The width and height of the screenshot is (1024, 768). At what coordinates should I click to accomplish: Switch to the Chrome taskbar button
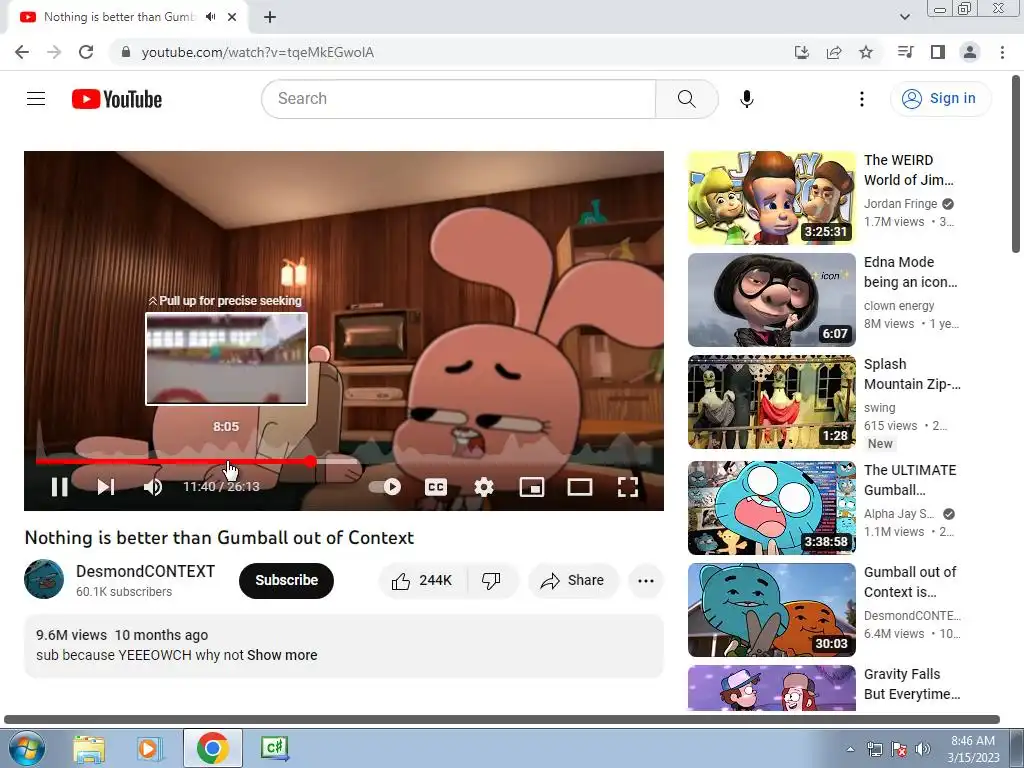click(x=212, y=748)
